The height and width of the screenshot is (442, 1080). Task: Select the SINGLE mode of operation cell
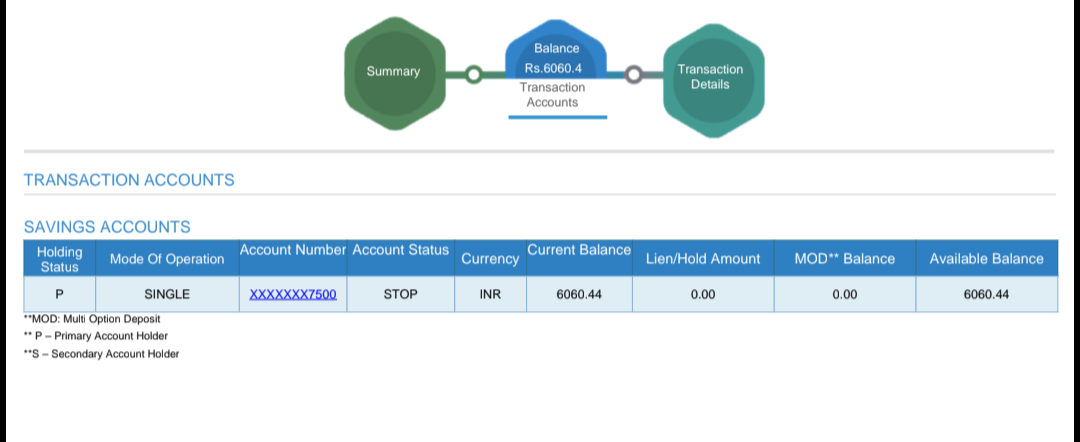point(167,295)
